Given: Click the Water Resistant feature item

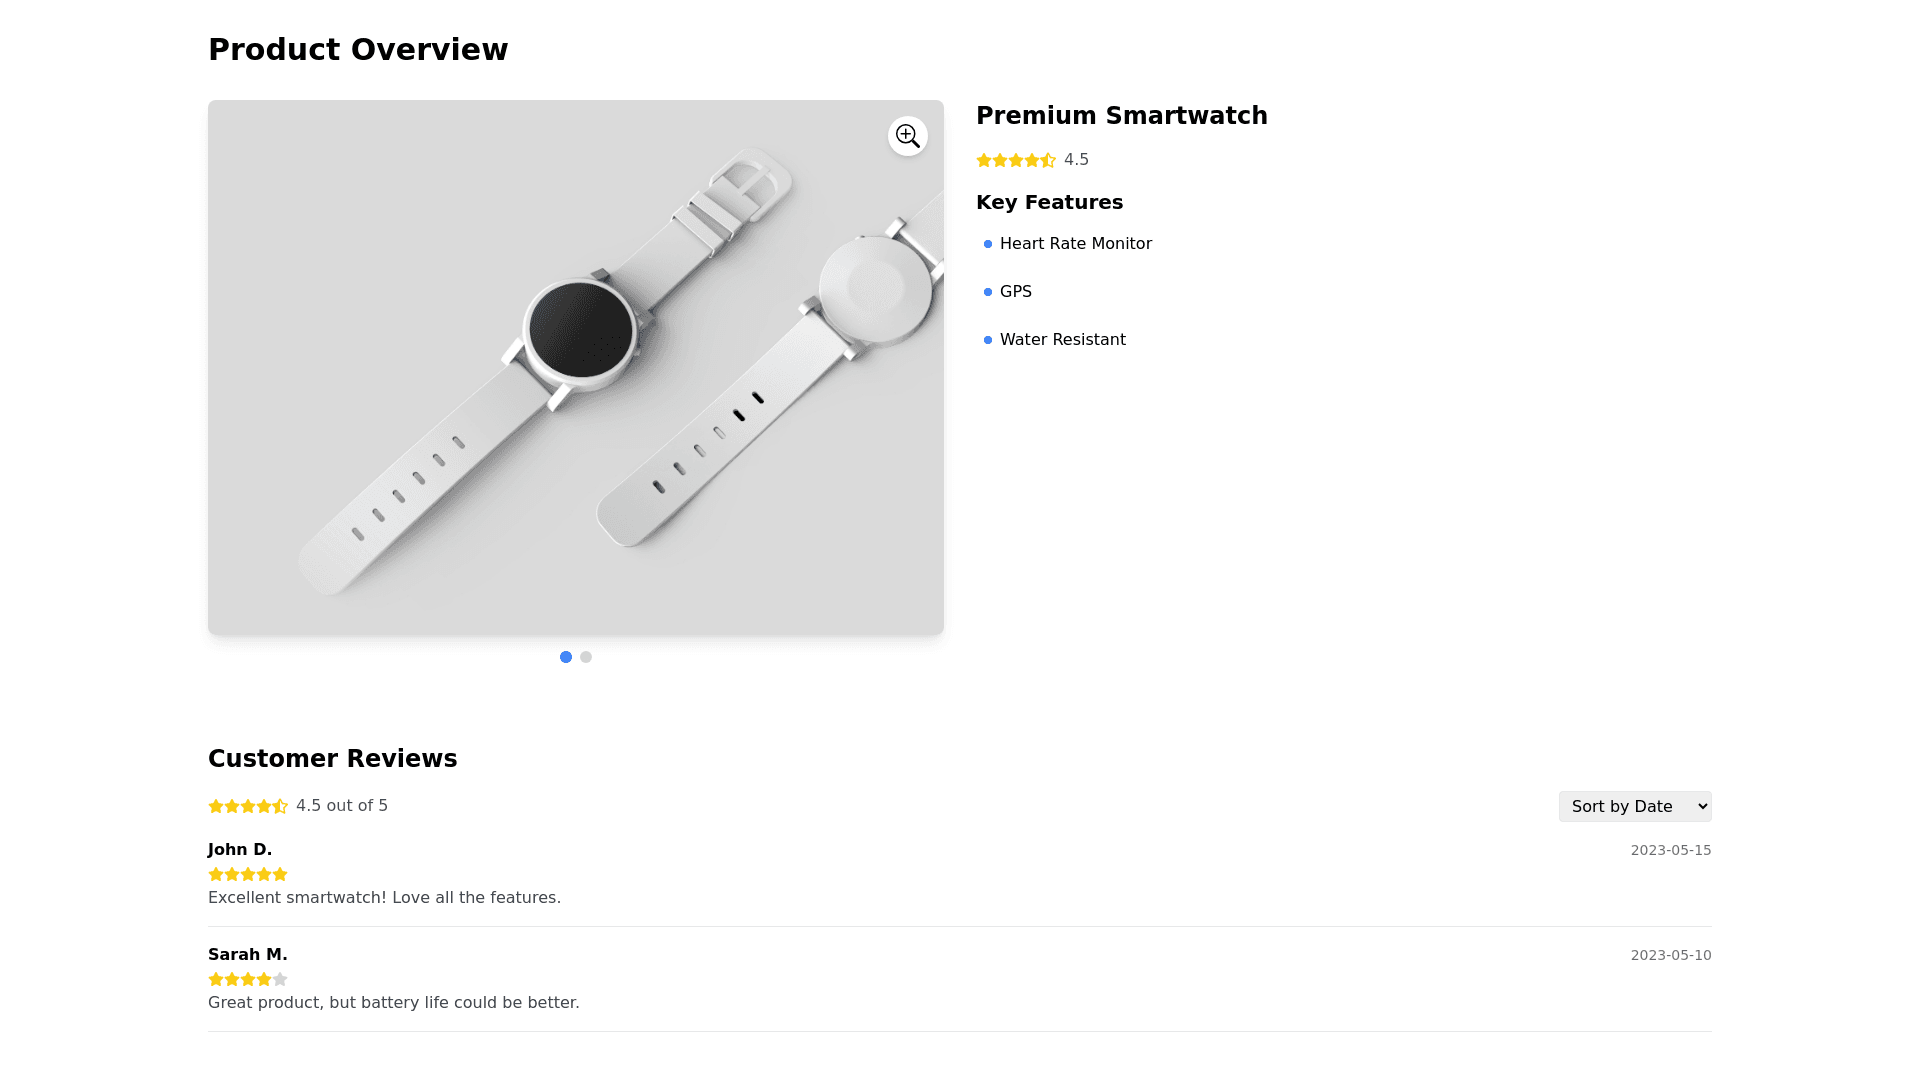Looking at the screenshot, I should coord(1062,340).
